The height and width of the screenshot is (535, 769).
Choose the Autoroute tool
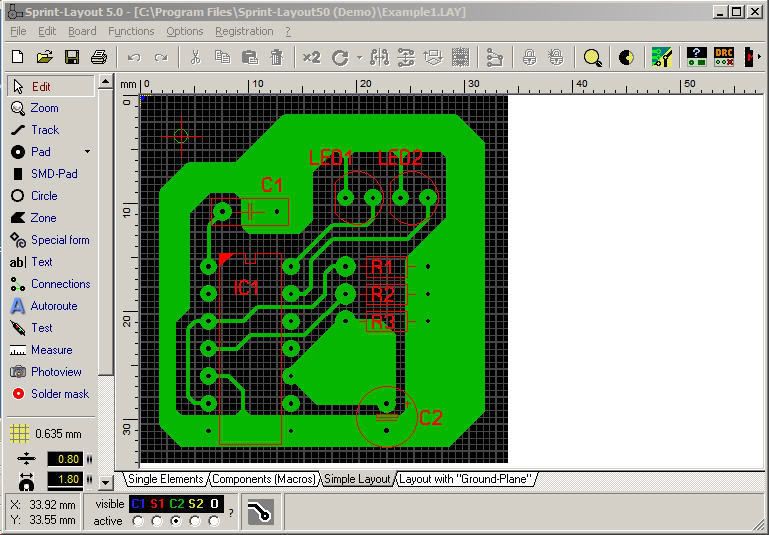point(53,306)
